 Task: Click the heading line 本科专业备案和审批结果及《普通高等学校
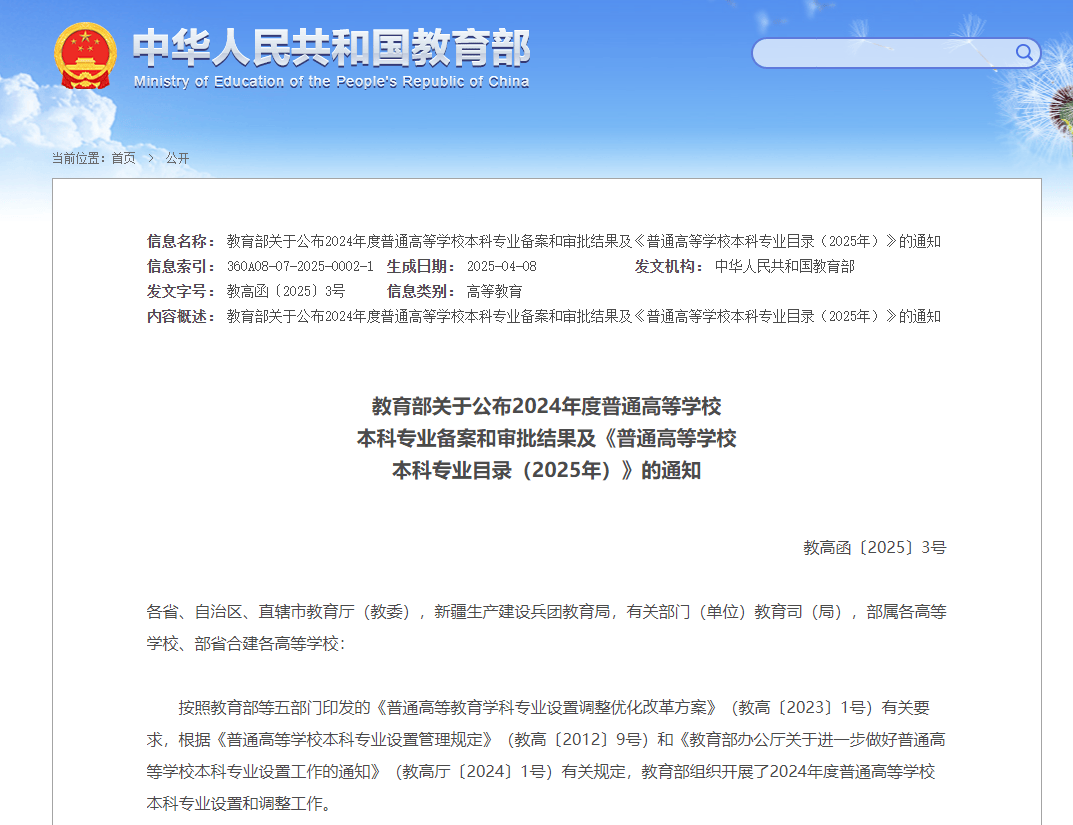pos(546,438)
